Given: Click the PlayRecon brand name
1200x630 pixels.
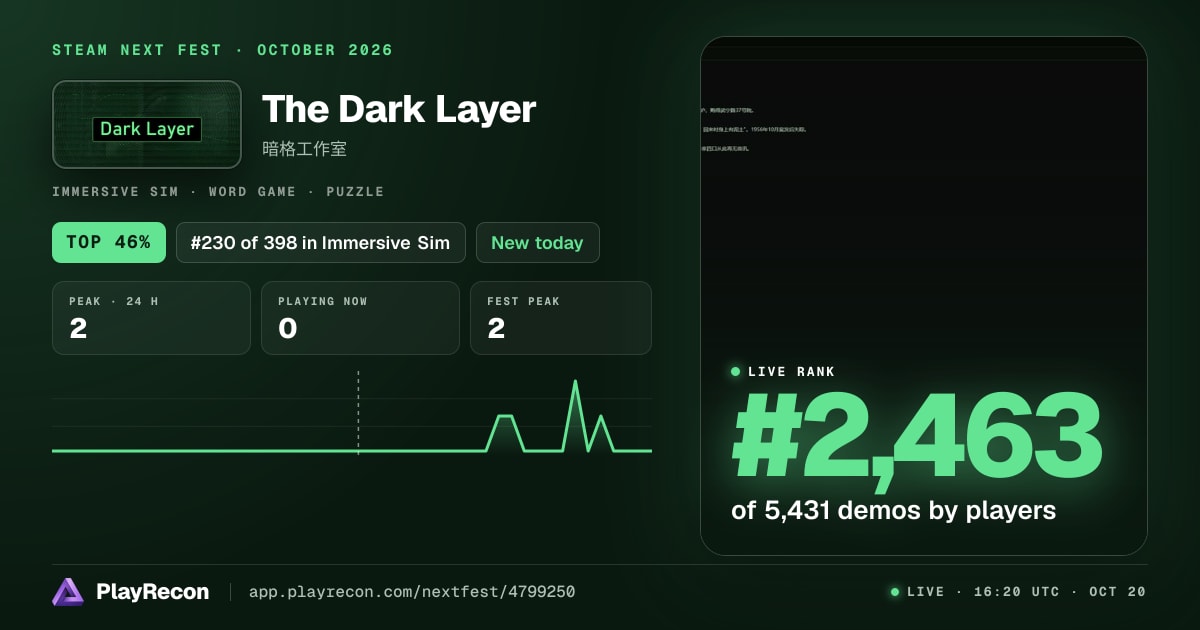Looking at the screenshot, I should coord(152,592).
